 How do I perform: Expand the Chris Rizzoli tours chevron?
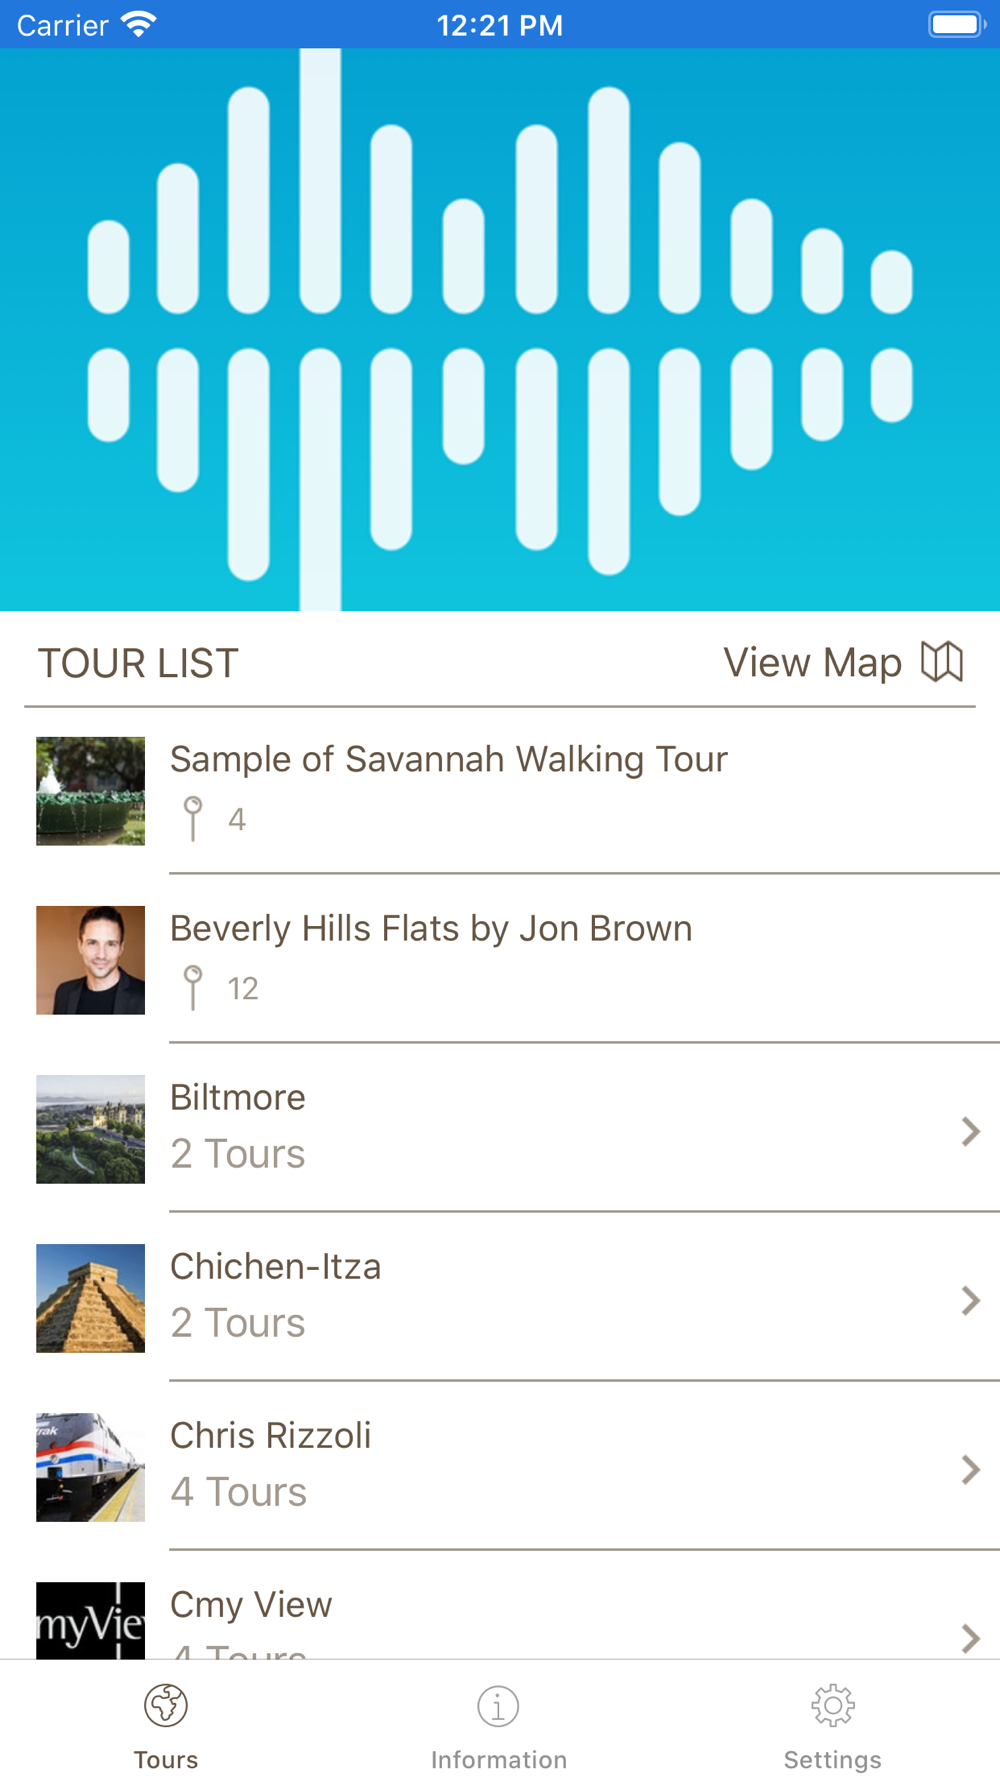970,1469
